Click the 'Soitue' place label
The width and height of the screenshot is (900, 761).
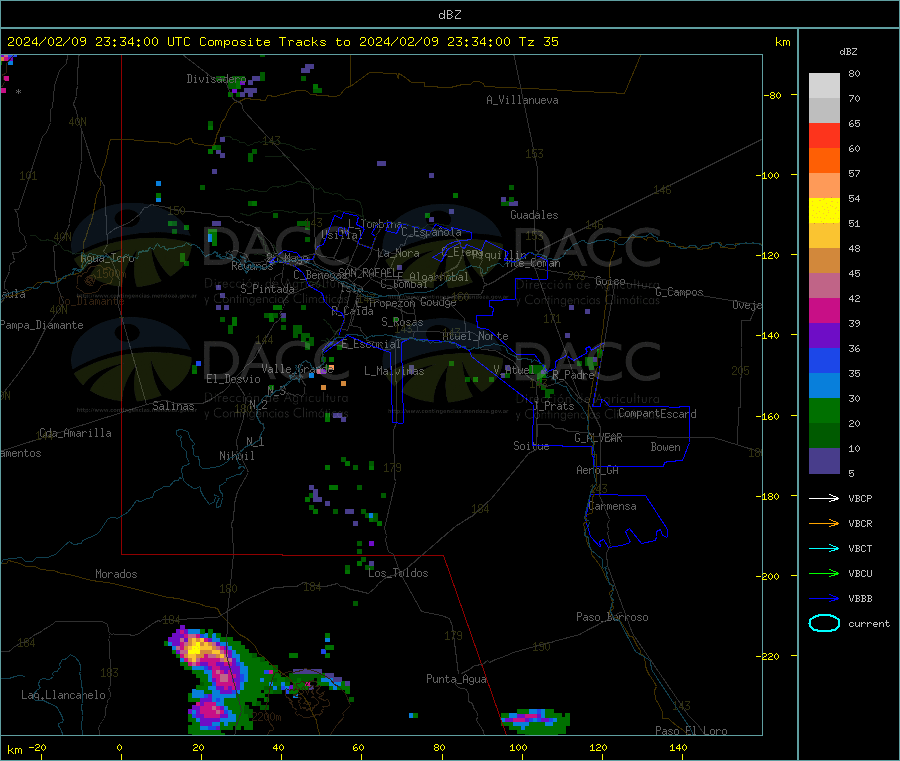(x=531, y=446)
